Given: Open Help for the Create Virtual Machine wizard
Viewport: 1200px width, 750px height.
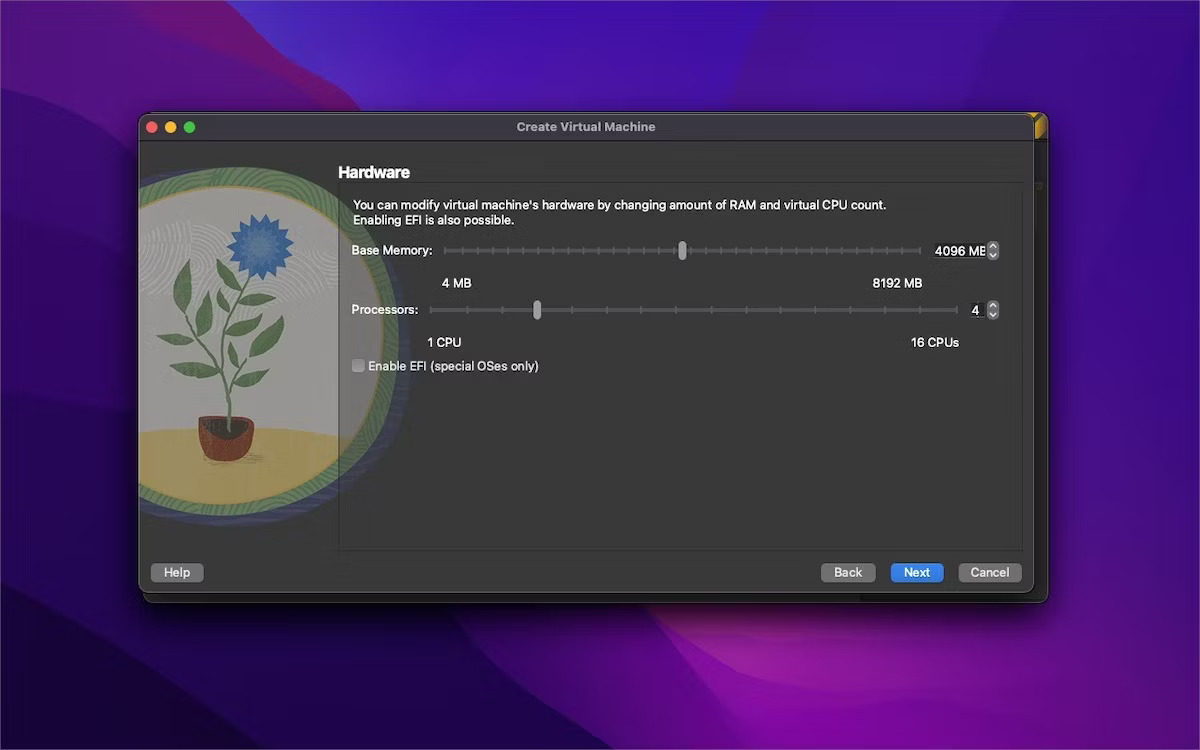Looking at the screenshot, I should 176,572.
